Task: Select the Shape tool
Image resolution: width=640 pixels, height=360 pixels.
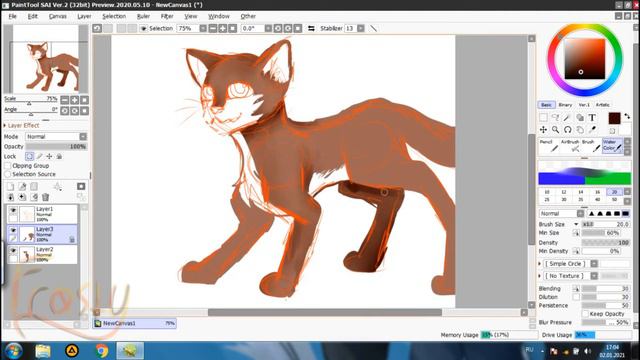Action: [x=580, y=118]
